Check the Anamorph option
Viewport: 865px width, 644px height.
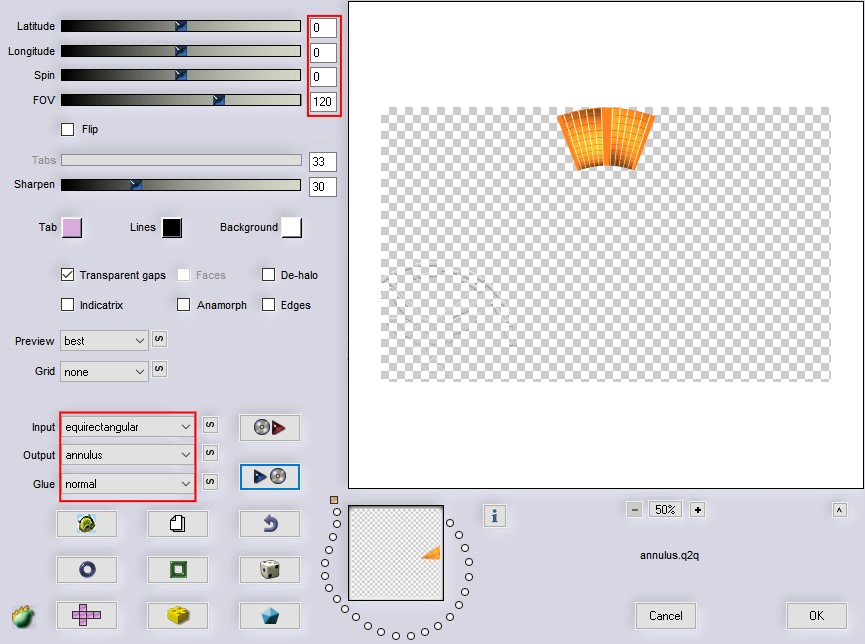coord(184,305)
